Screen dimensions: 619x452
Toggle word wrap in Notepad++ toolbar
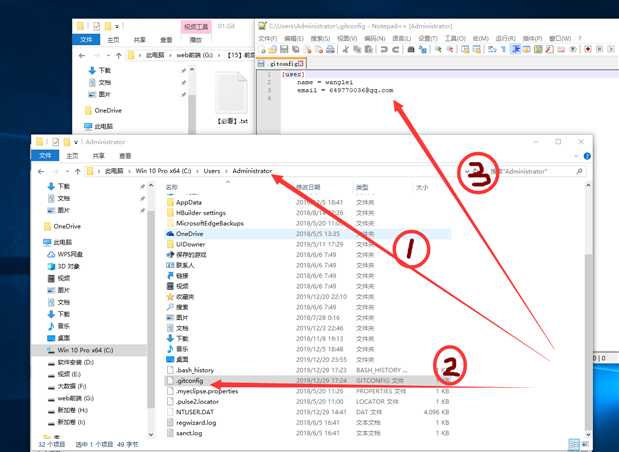tap(492, 49)
